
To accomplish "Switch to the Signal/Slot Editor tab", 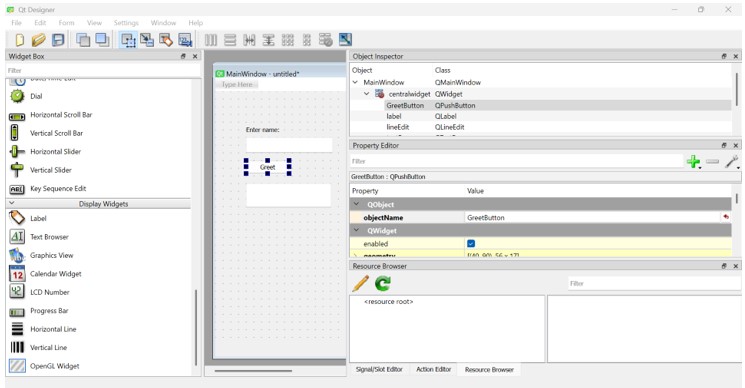I will coord(379,369).
